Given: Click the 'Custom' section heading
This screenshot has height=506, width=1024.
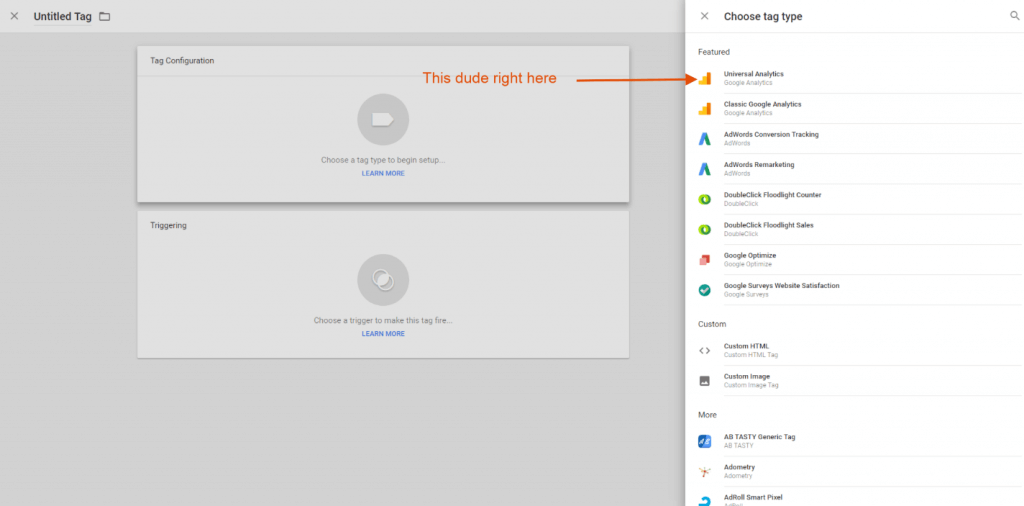Looking at the screenshot, I should [x=712, y=324].
